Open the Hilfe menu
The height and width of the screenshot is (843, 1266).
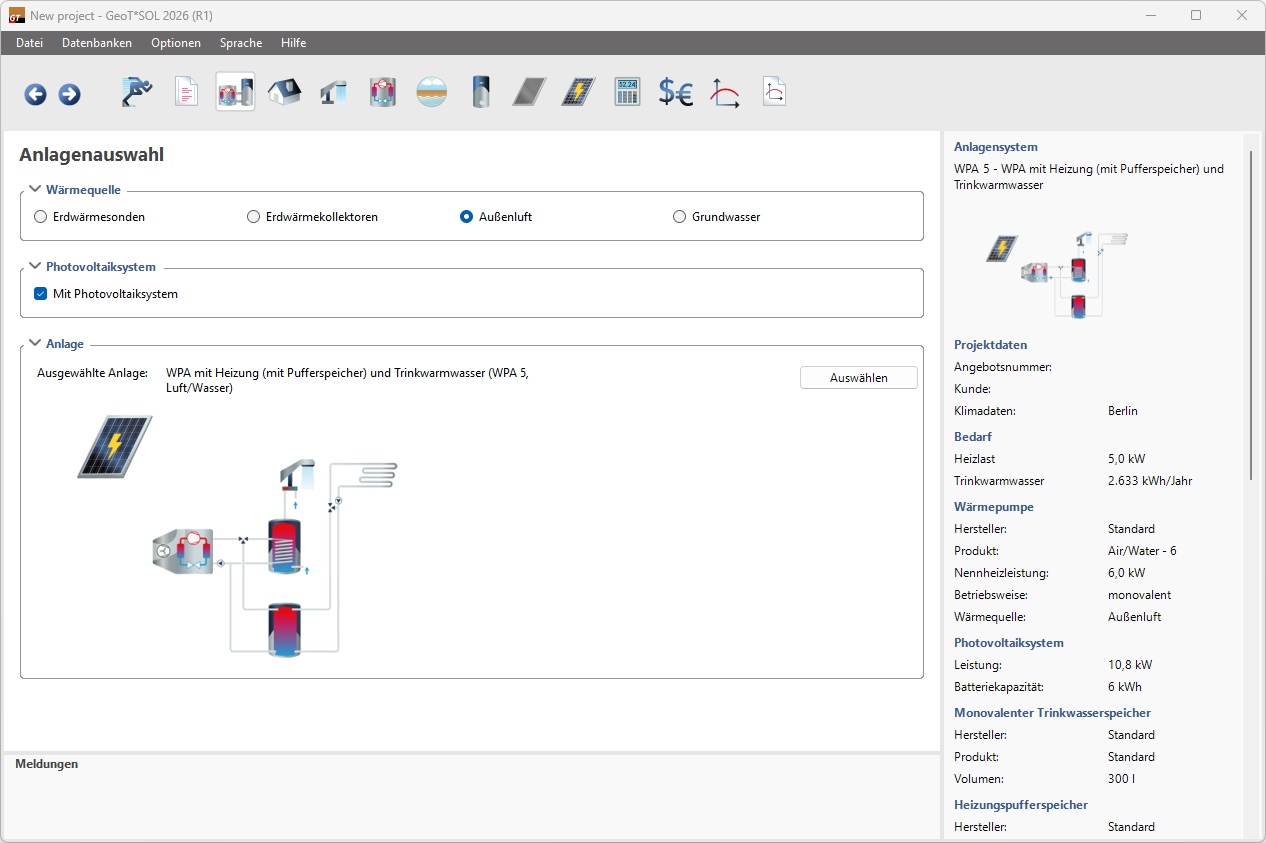[x=294, y=43]
